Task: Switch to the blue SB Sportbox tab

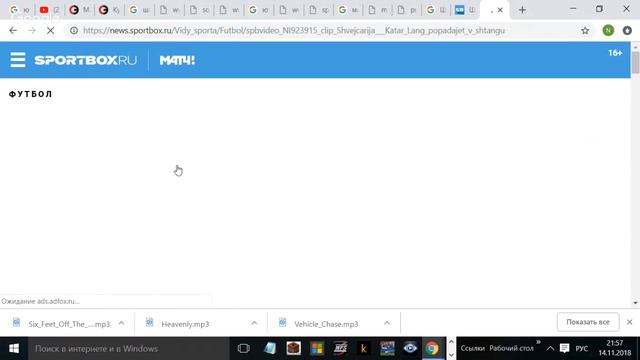Action: (465, 10)
